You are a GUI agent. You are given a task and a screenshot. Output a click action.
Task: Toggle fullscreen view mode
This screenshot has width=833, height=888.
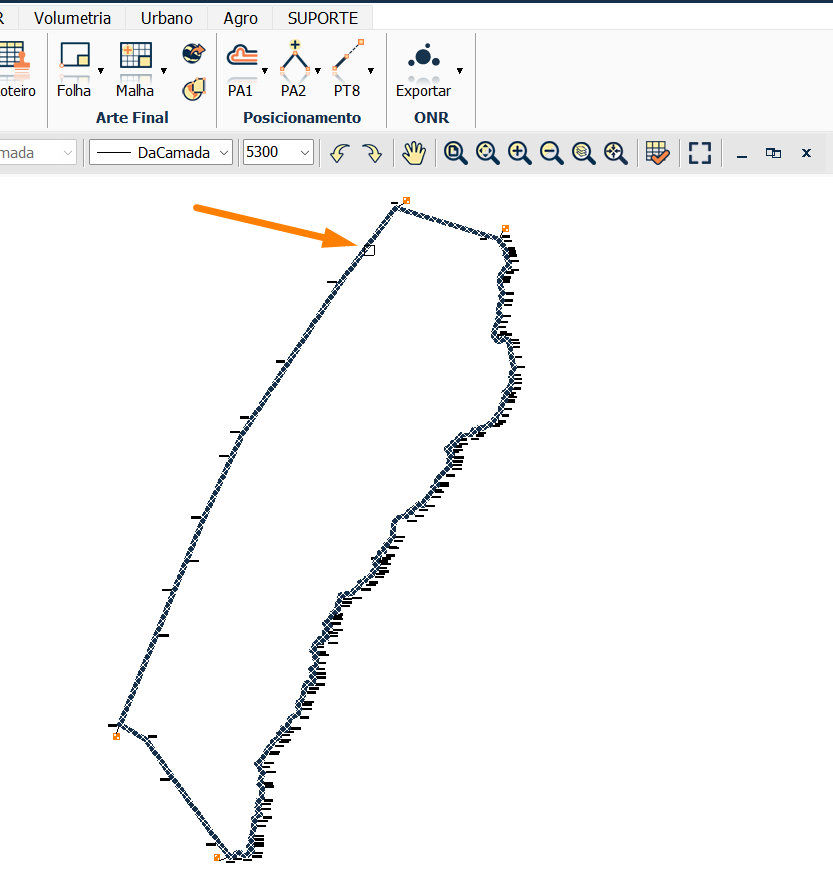pos(700,153)
